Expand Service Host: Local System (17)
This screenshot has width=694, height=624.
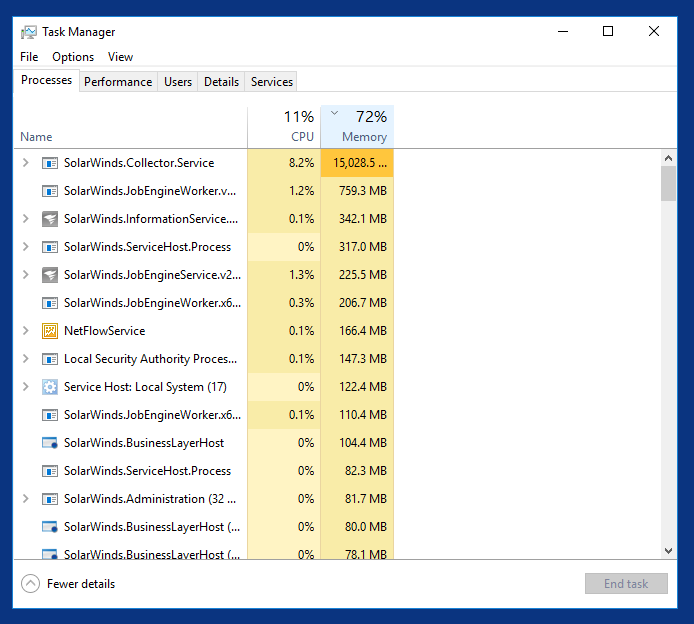pos(26,387)
